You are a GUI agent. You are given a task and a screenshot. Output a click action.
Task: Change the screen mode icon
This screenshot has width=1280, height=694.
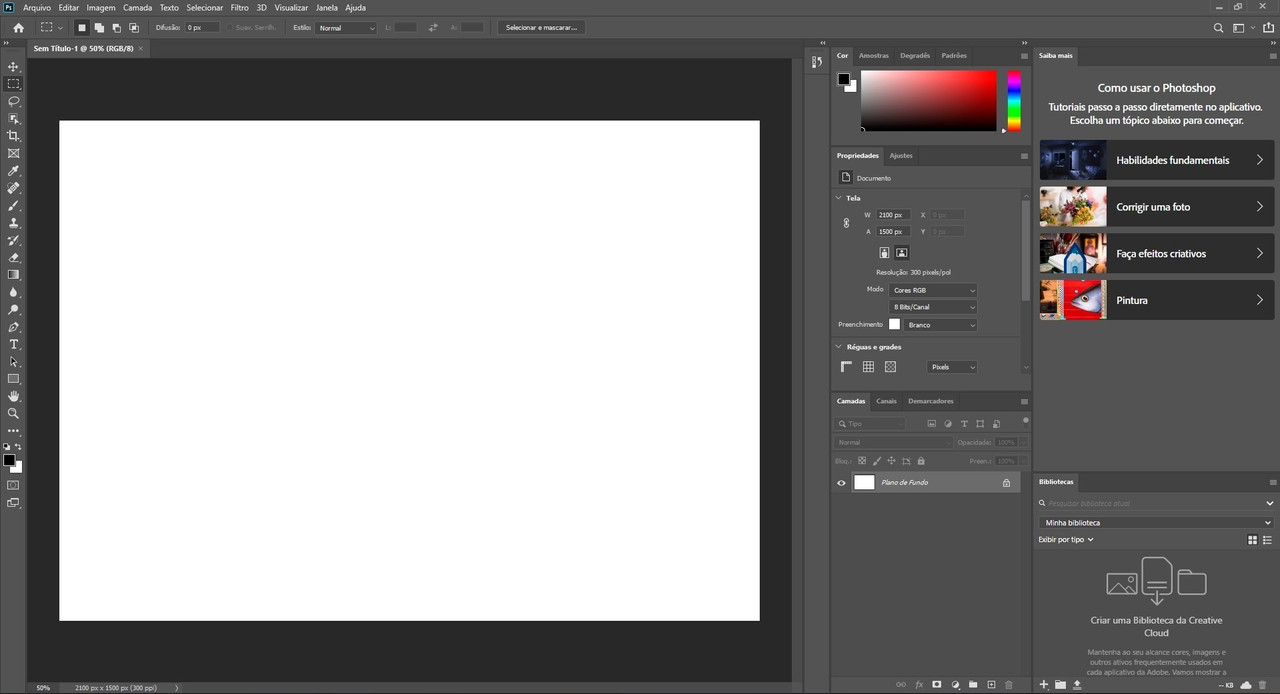pos(13,503)
